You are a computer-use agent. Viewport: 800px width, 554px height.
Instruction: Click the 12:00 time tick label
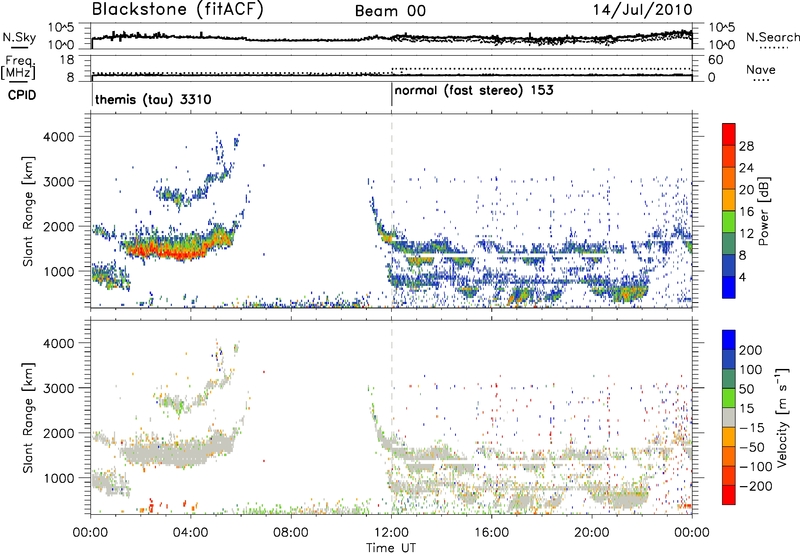[x=391, y=533]
